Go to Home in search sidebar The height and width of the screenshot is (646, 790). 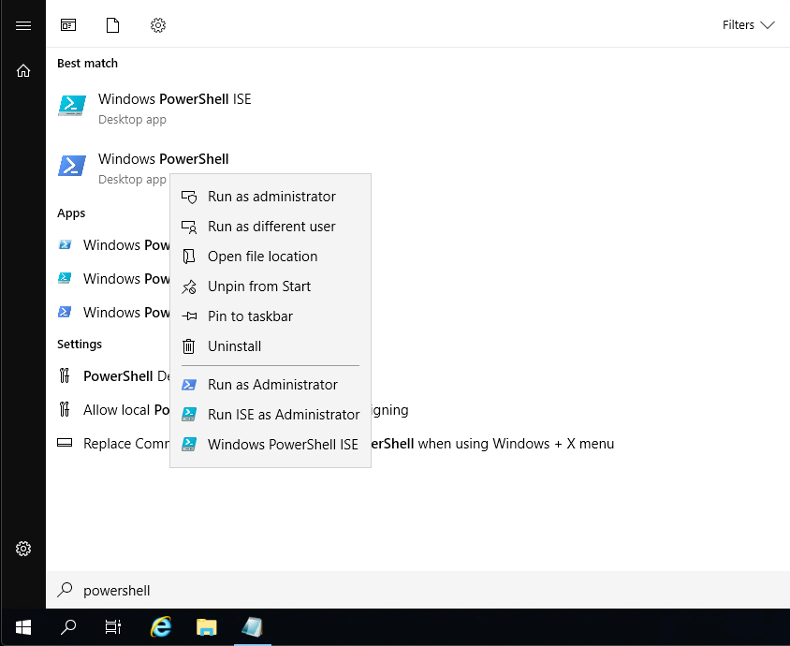pyautogui.click(x=23, y=71)
